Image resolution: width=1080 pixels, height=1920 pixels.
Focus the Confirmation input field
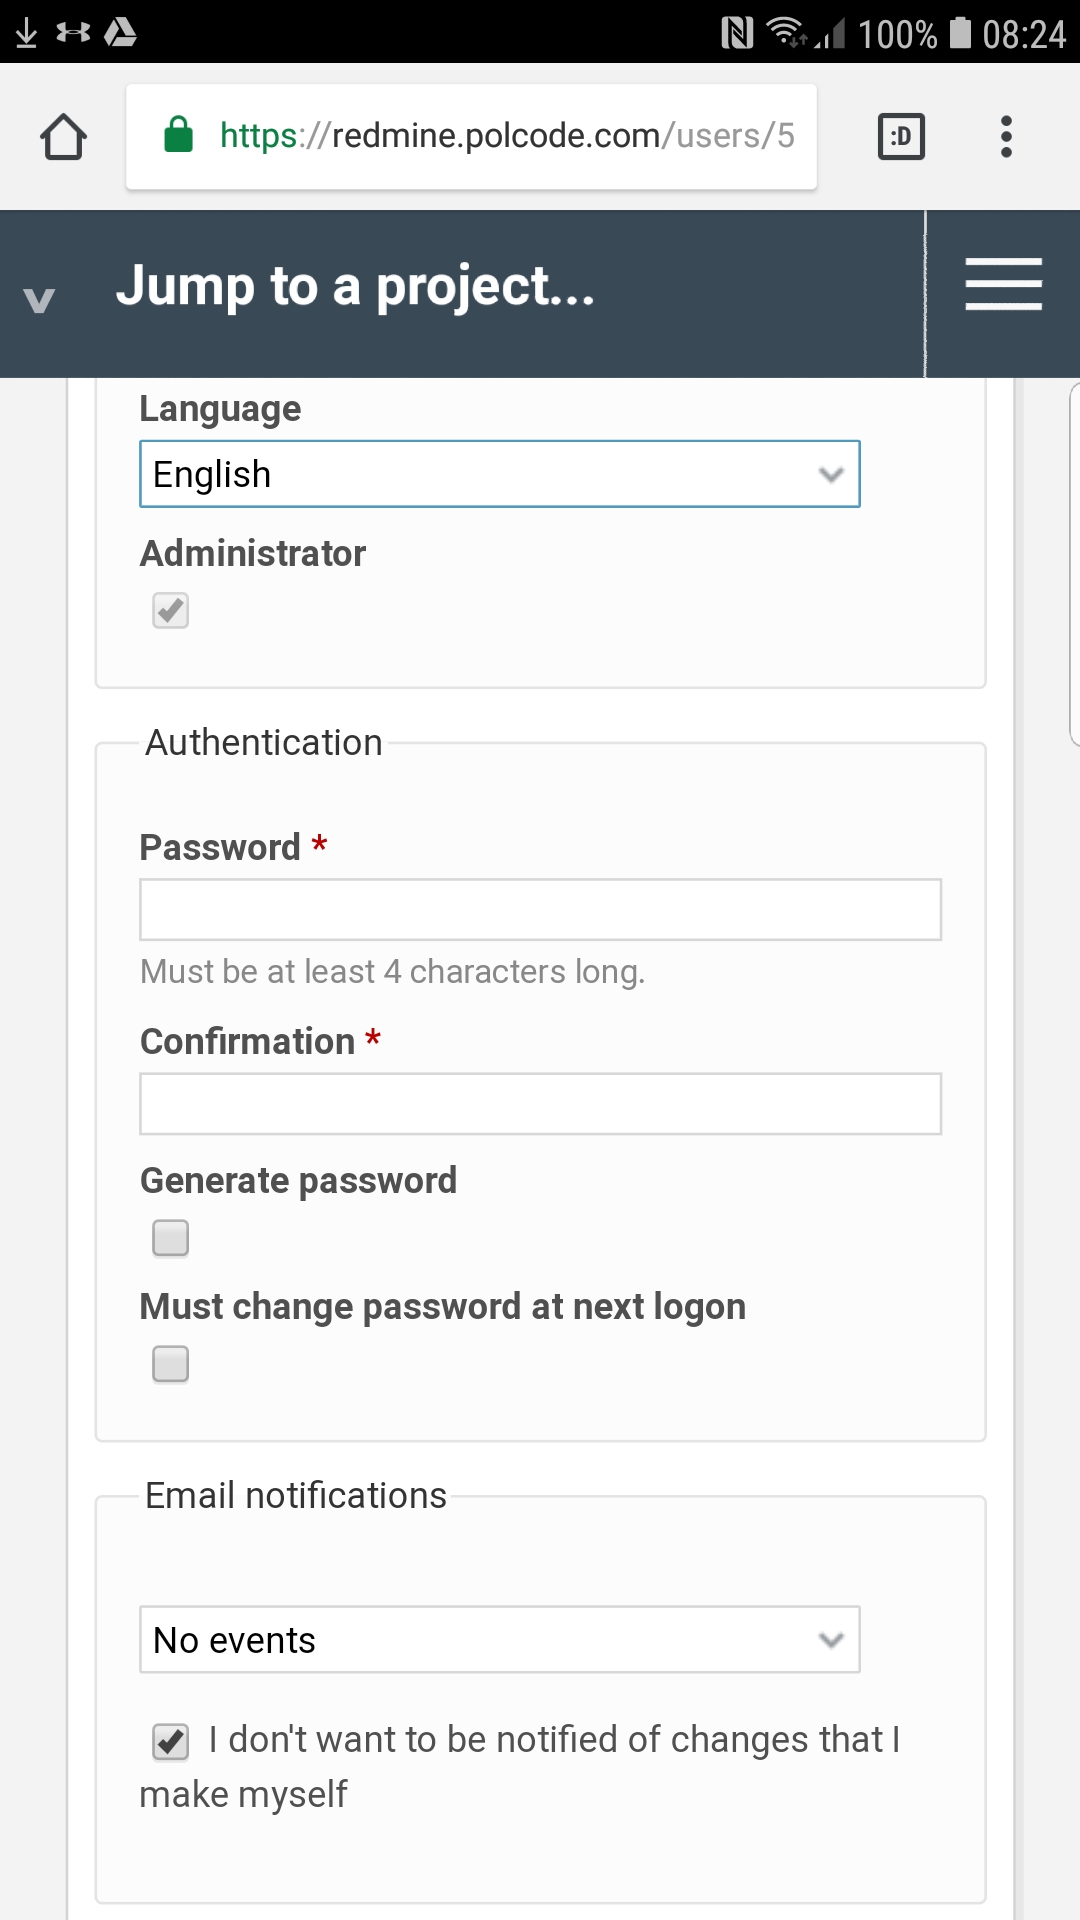(540, 1104)
